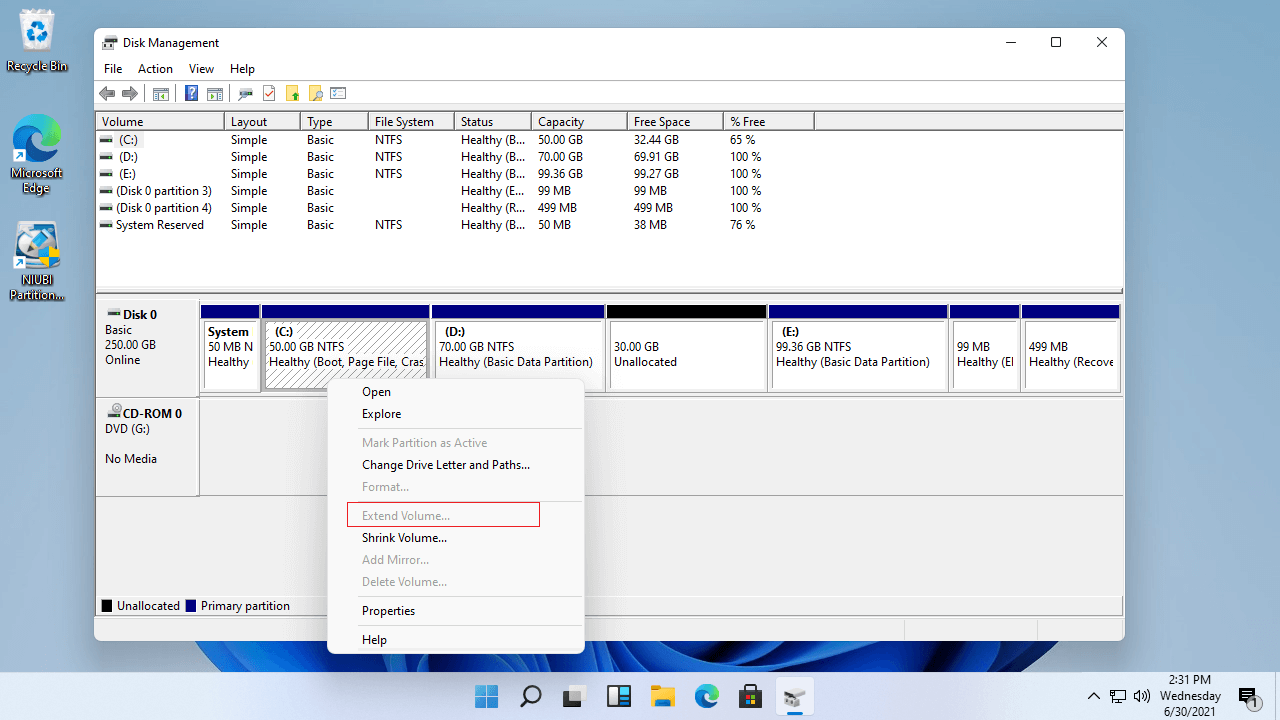Sort list by Free Space column header
Screen dimensions: 1280x720
tap(674, 122)
